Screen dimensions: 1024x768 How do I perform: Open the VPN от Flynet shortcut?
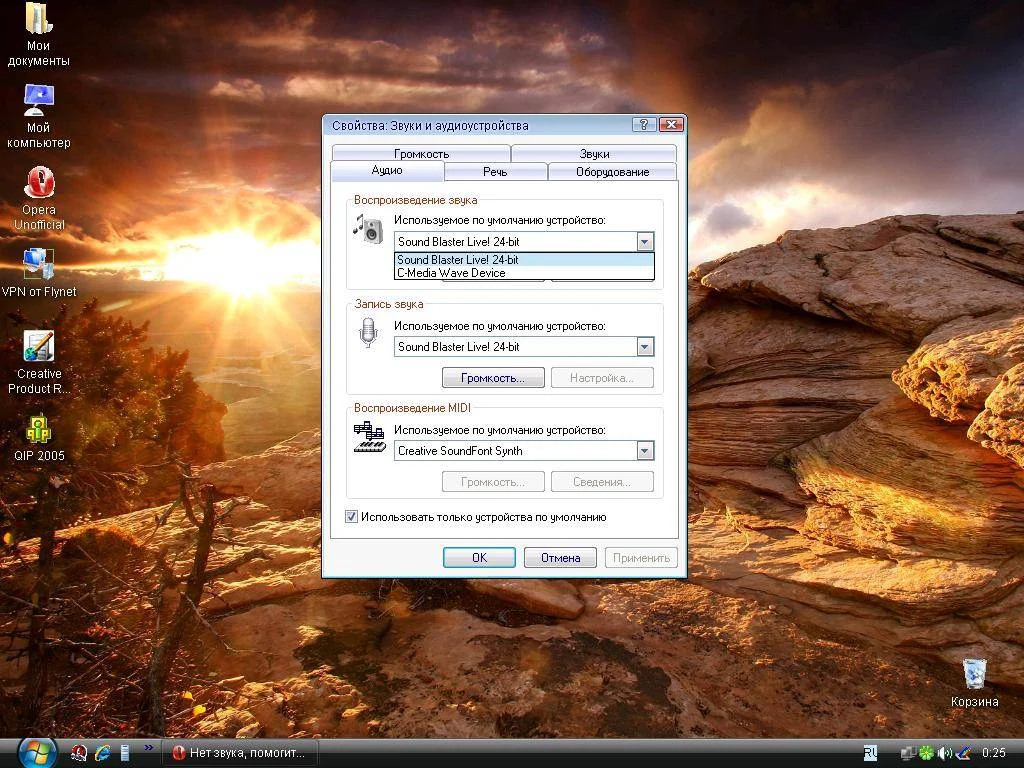(39, 273)
